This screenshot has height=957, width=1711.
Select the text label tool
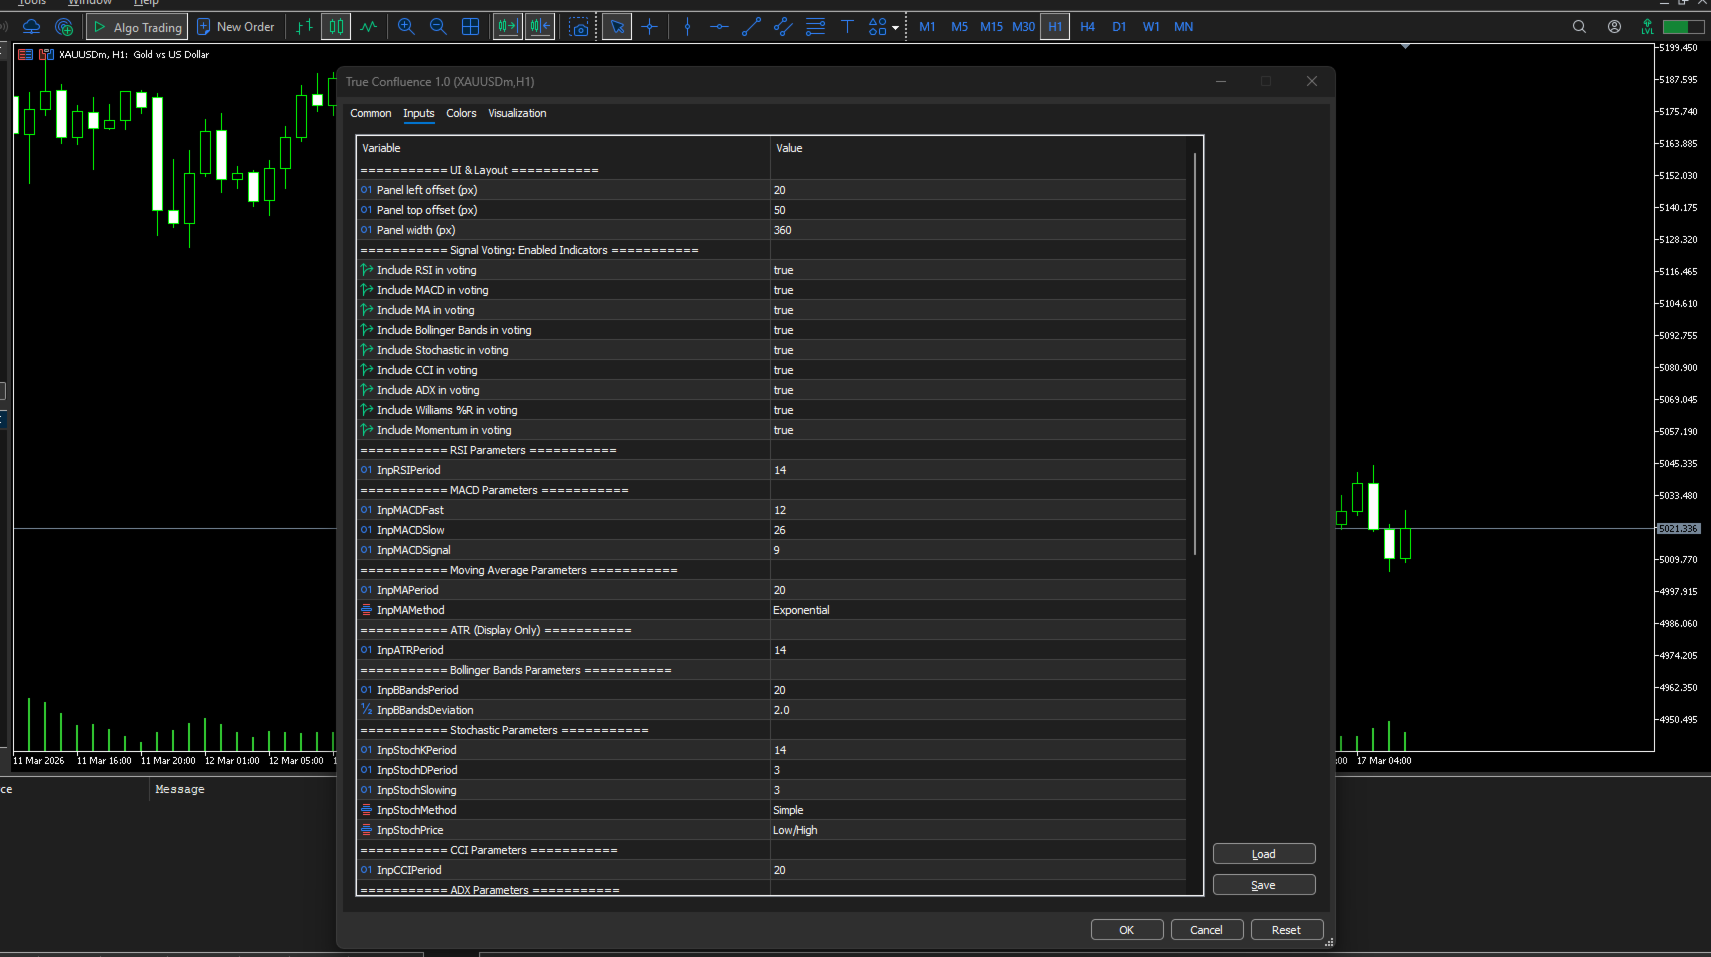pos(847,27)
